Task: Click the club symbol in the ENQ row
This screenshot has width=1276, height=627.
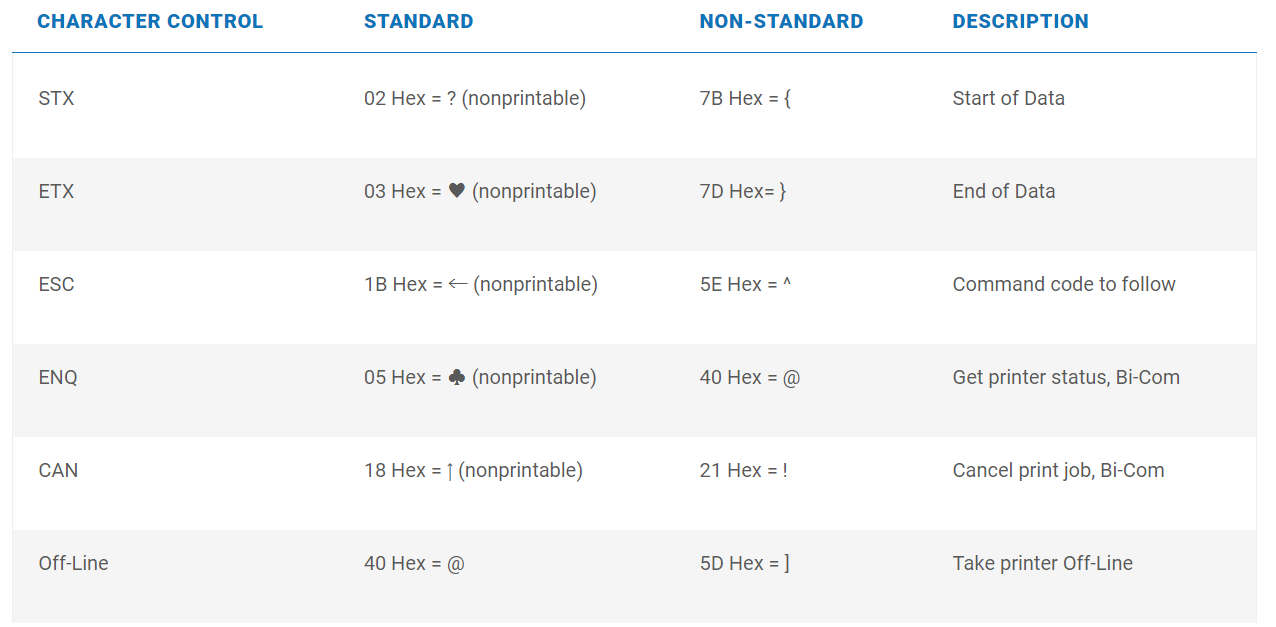Action: (x=456, y=377)
